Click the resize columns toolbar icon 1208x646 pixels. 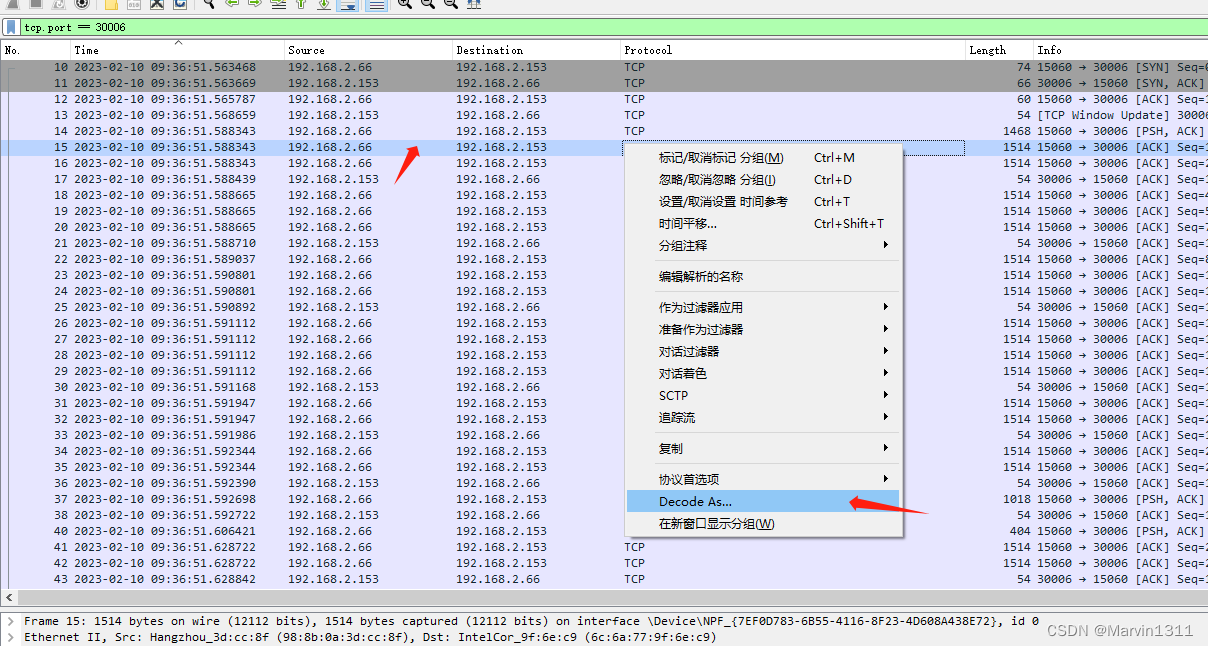pos(474,4)
